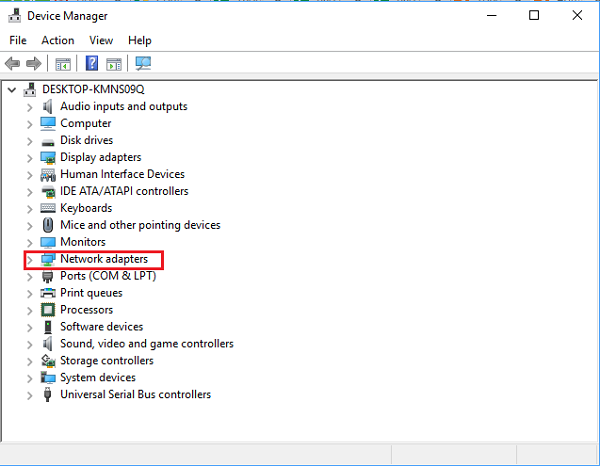Collapse the DESKTOP-KMNS09Q root node
600x466 pixels.
(x=12, y=89)
